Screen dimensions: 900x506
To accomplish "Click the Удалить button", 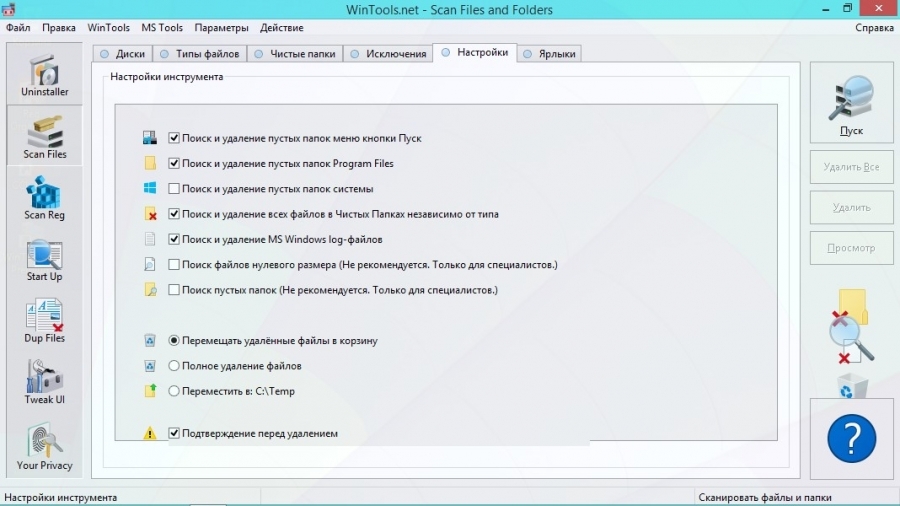I will [851, 207].
